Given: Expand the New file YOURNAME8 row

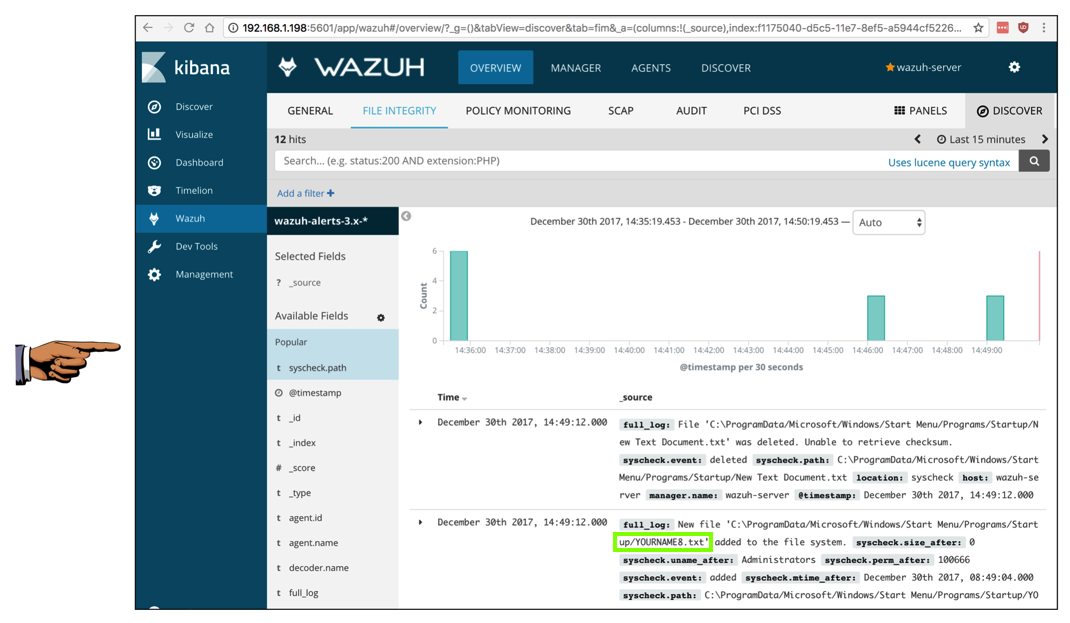Looking at the screenshot, I should pyautogui.click(x=420, y=522).
